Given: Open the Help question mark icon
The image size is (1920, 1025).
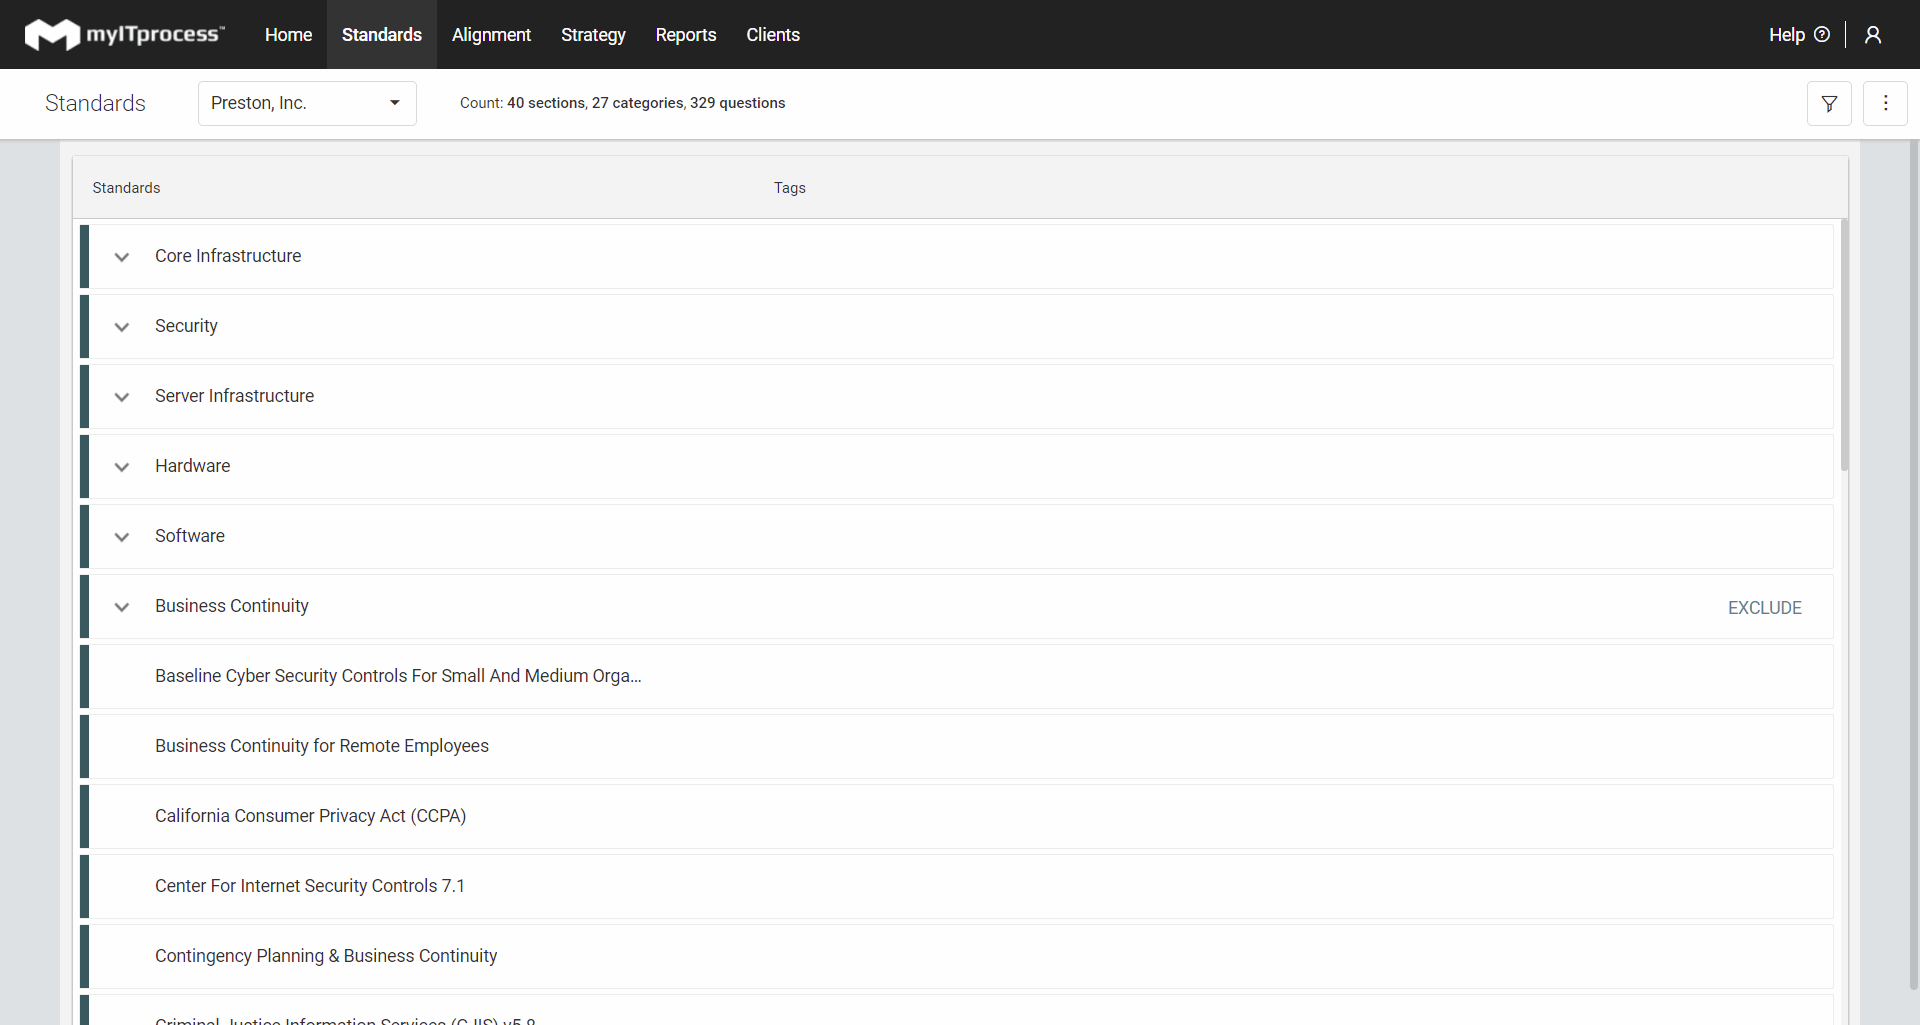Looking at the screenshot, I should click(x=1822, y=34).
